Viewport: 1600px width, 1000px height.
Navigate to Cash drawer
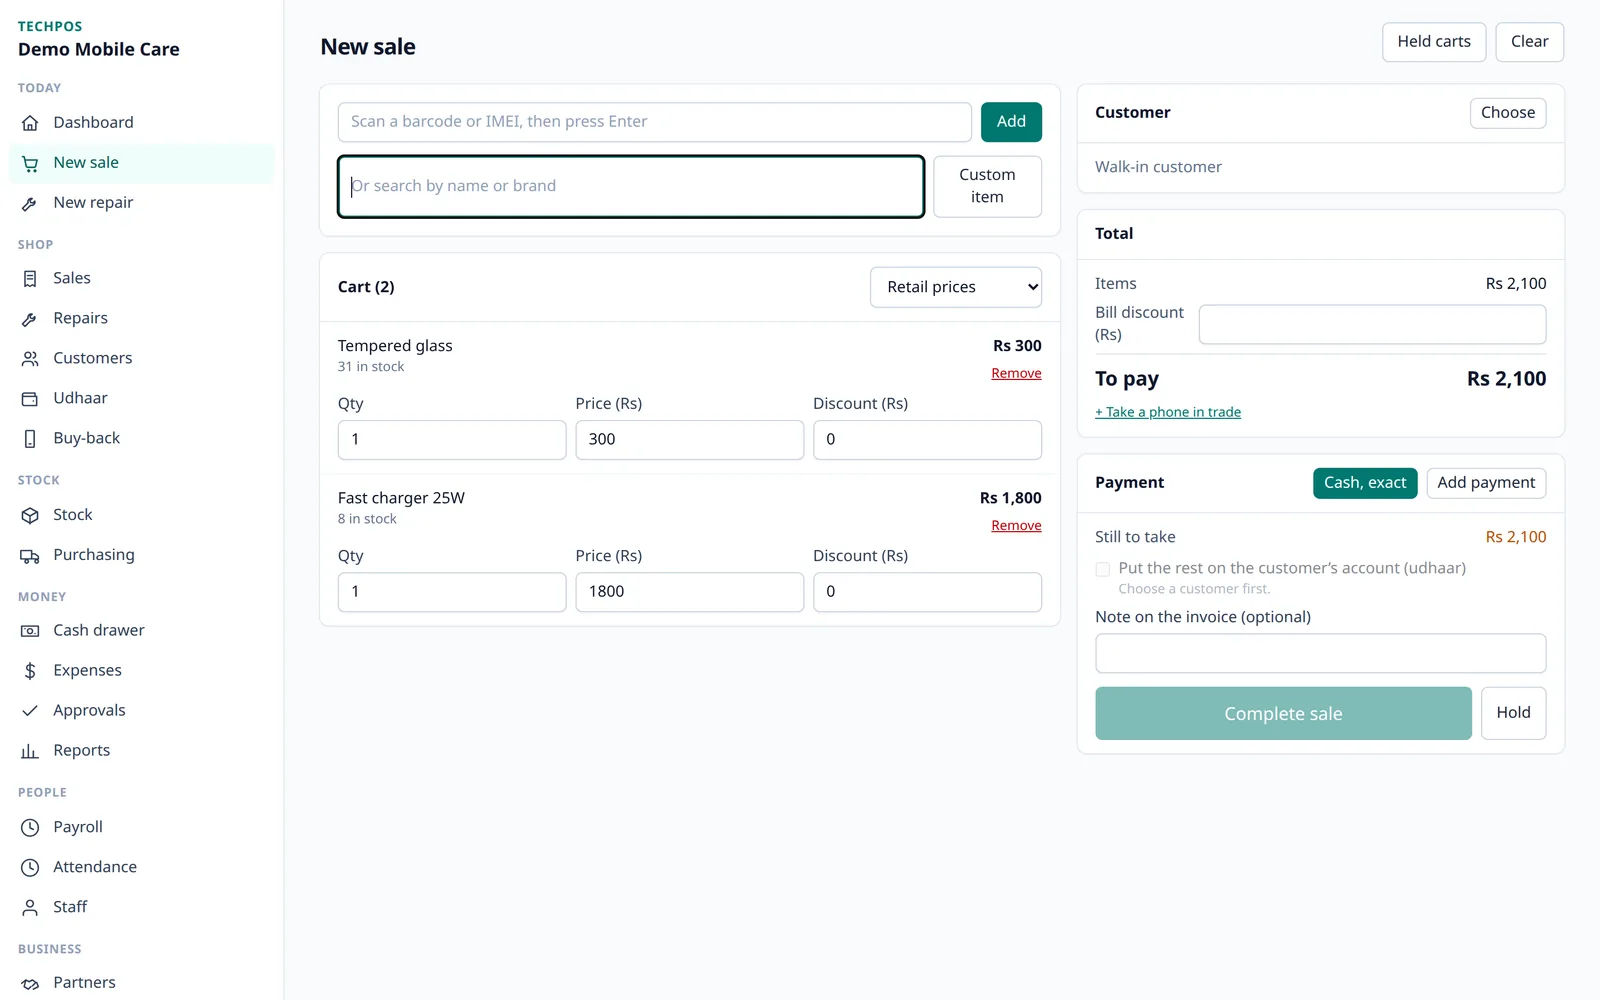pyautogui.click(x=141, y=631)
